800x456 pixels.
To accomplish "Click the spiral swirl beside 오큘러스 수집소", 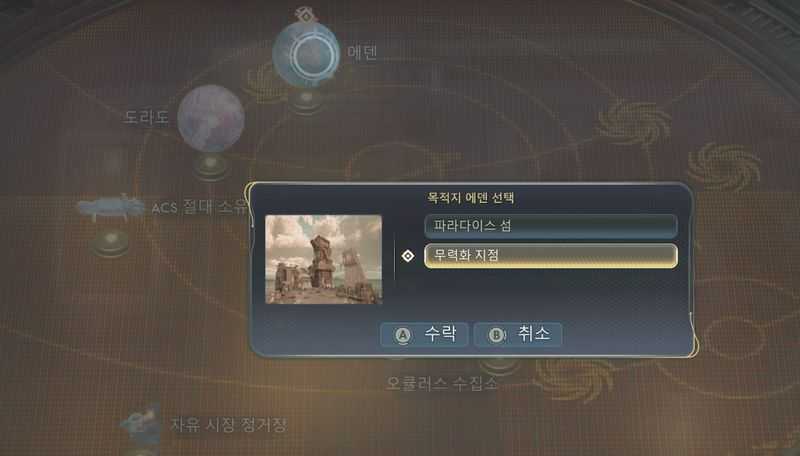I will point(574,379).
